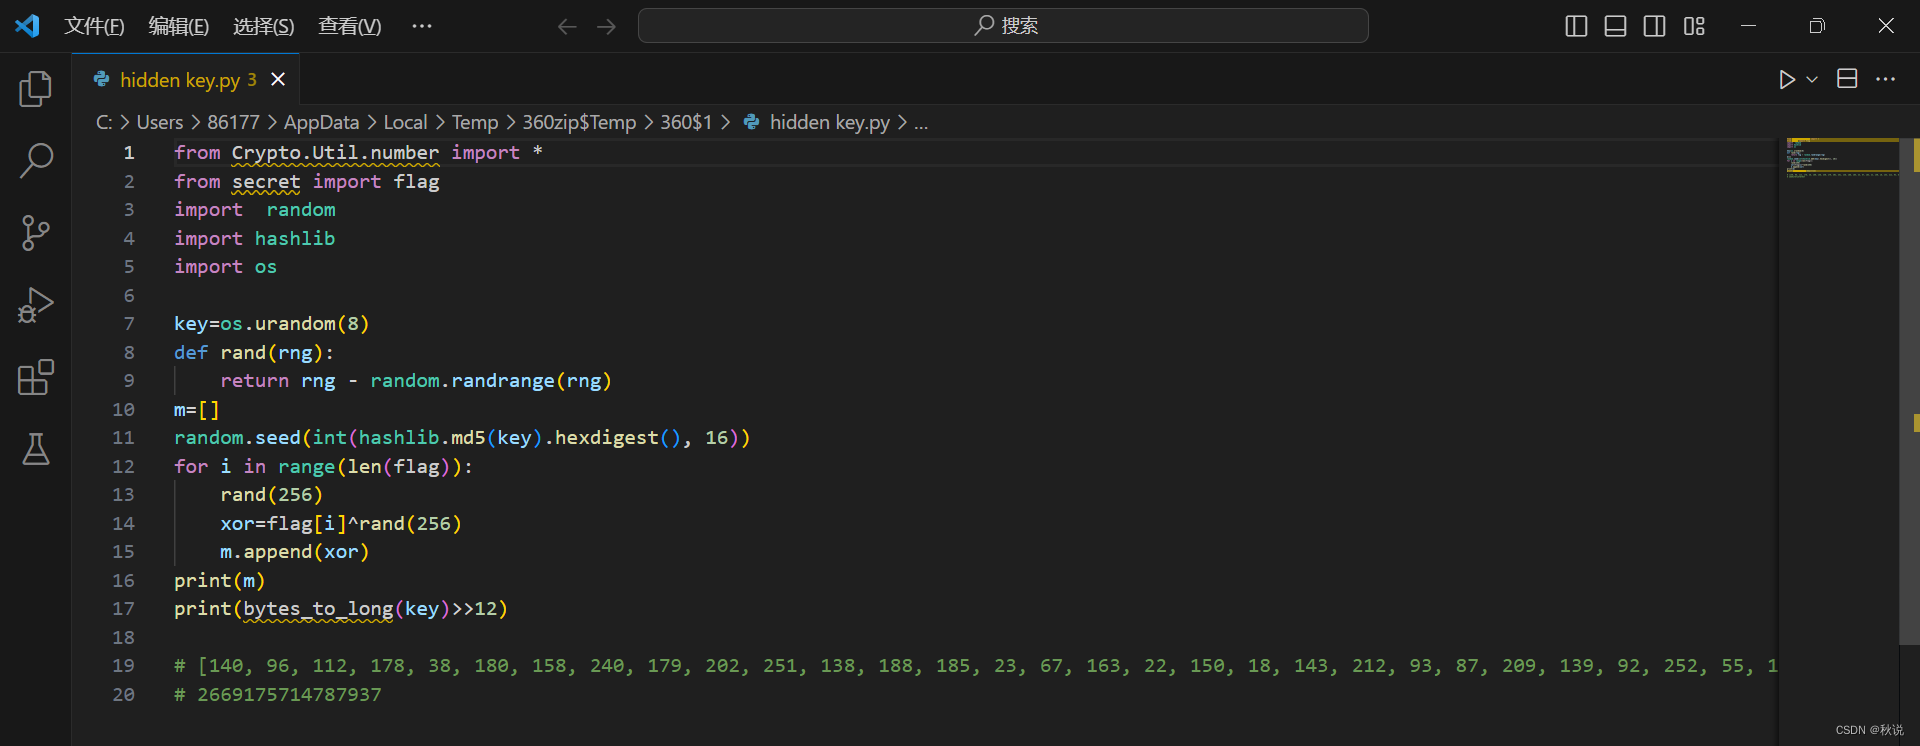Click the 'secret' module name on line 2
This screenshot has height=746, width=1920.
(266, 182)
